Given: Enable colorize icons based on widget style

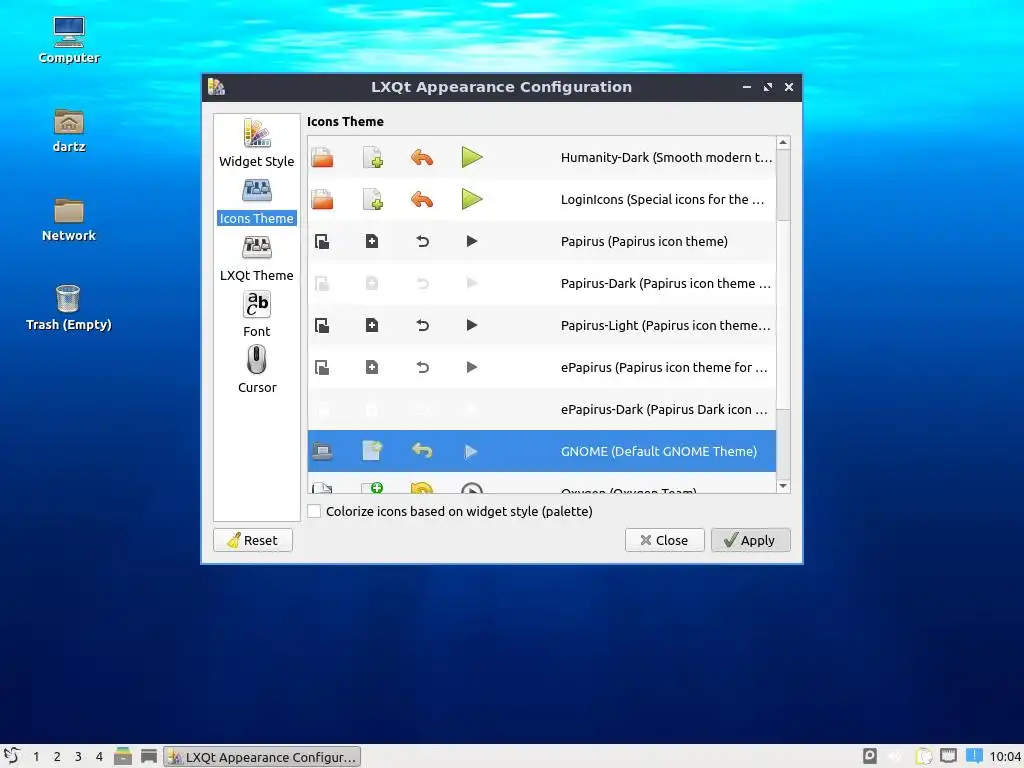Looking at the screenshot, I should (x=314, y=511).
